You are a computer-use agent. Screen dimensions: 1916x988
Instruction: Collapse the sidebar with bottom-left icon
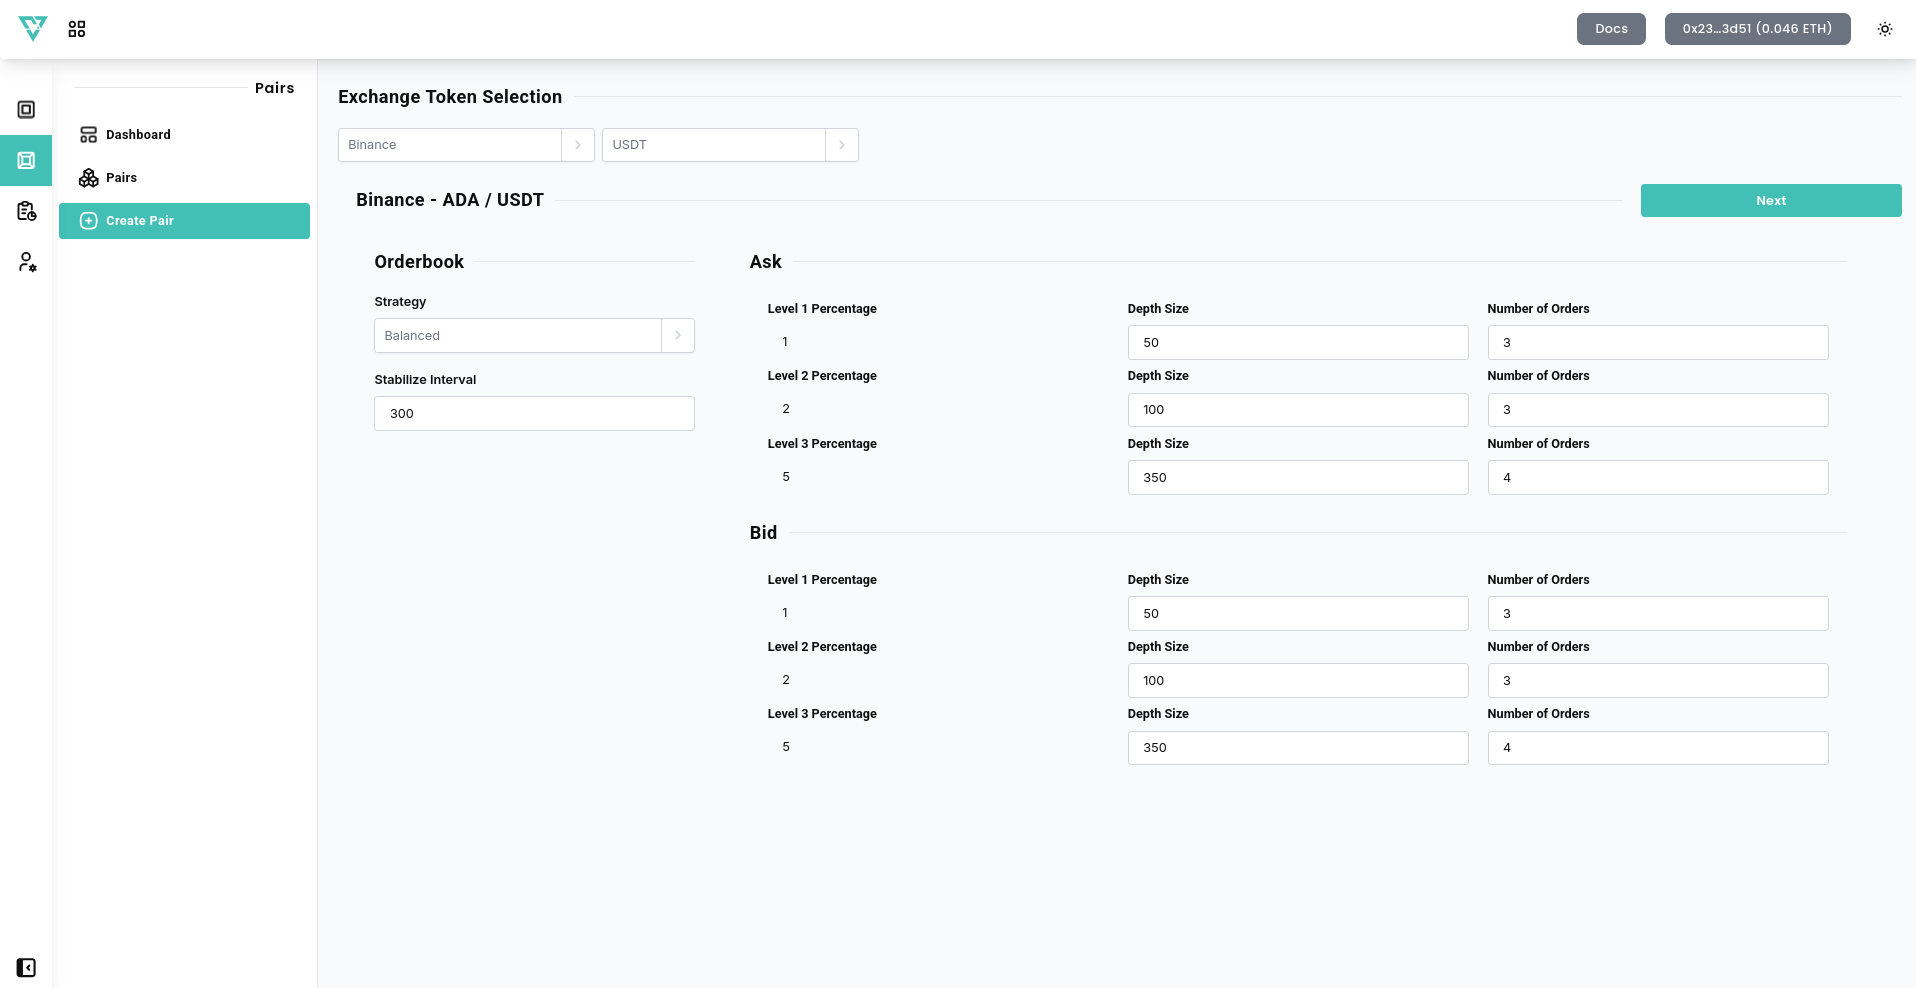click(x=27, y=967)
